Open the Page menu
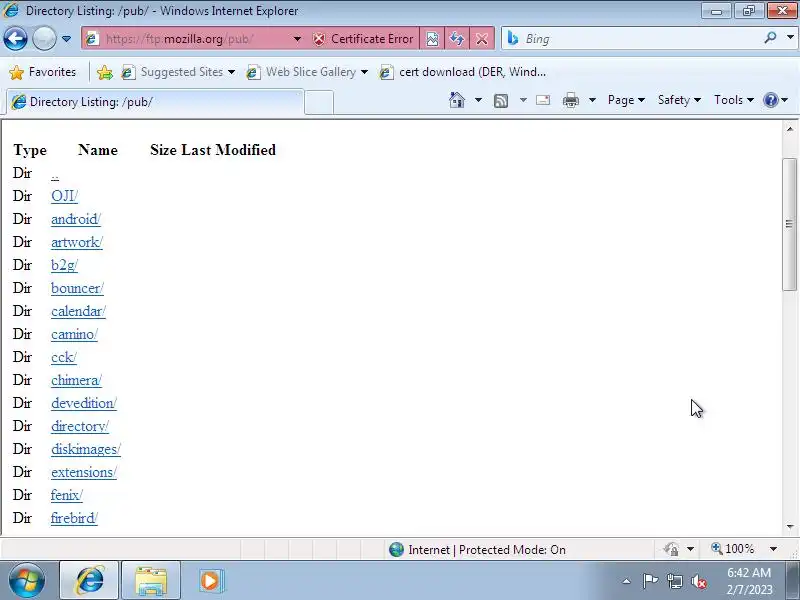The height and width of the screenshot is (600, 800). tap(626, 100)
